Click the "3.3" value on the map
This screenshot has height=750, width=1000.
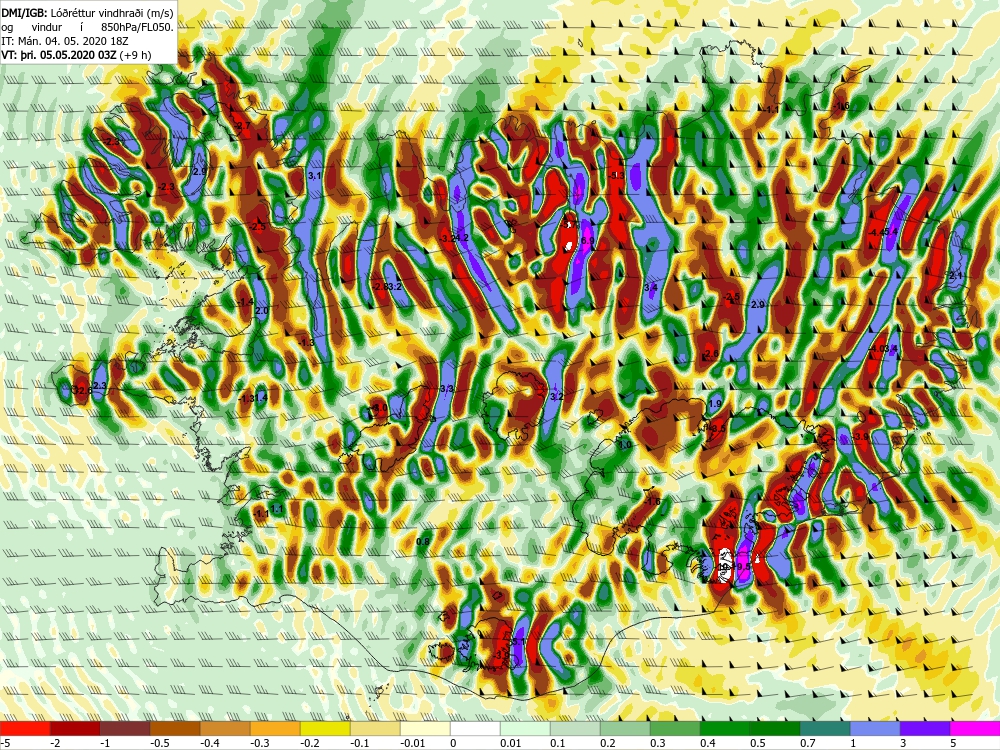pos(446,388)
